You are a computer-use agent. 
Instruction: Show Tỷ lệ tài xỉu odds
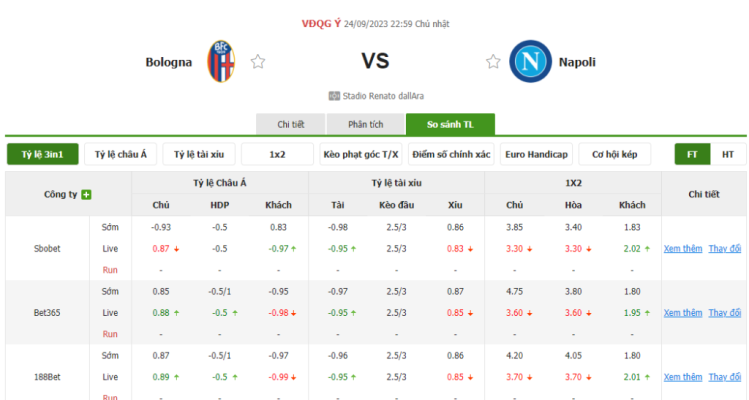pyautogui.click(x=199, y=154)
